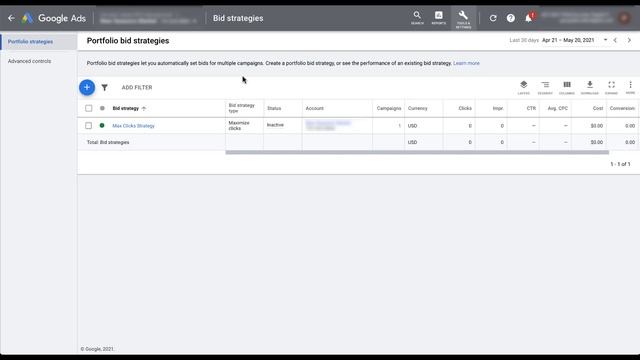The width and height of the screenshot is (640, 360).
Task: Open the Layers view icon in the table toolbar
Action: (524, 87)
